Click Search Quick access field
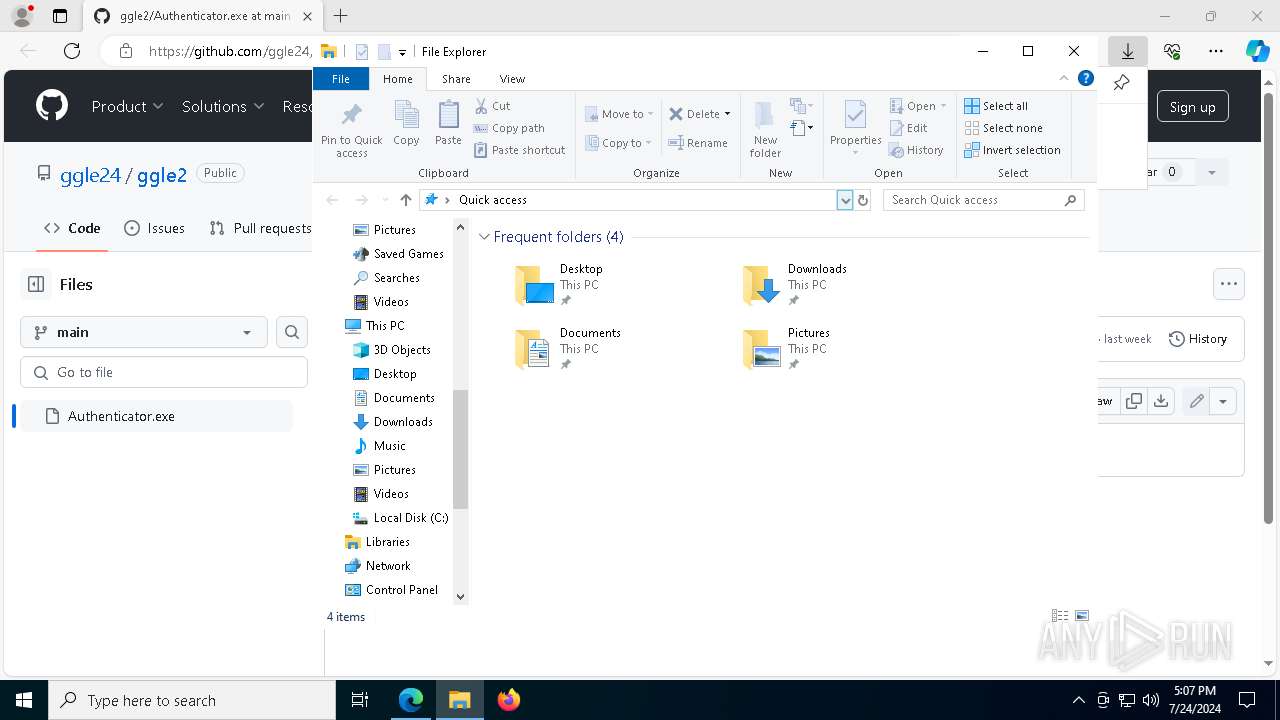Viewport: 1280px width, 720px height. click(x=983, y=200)
